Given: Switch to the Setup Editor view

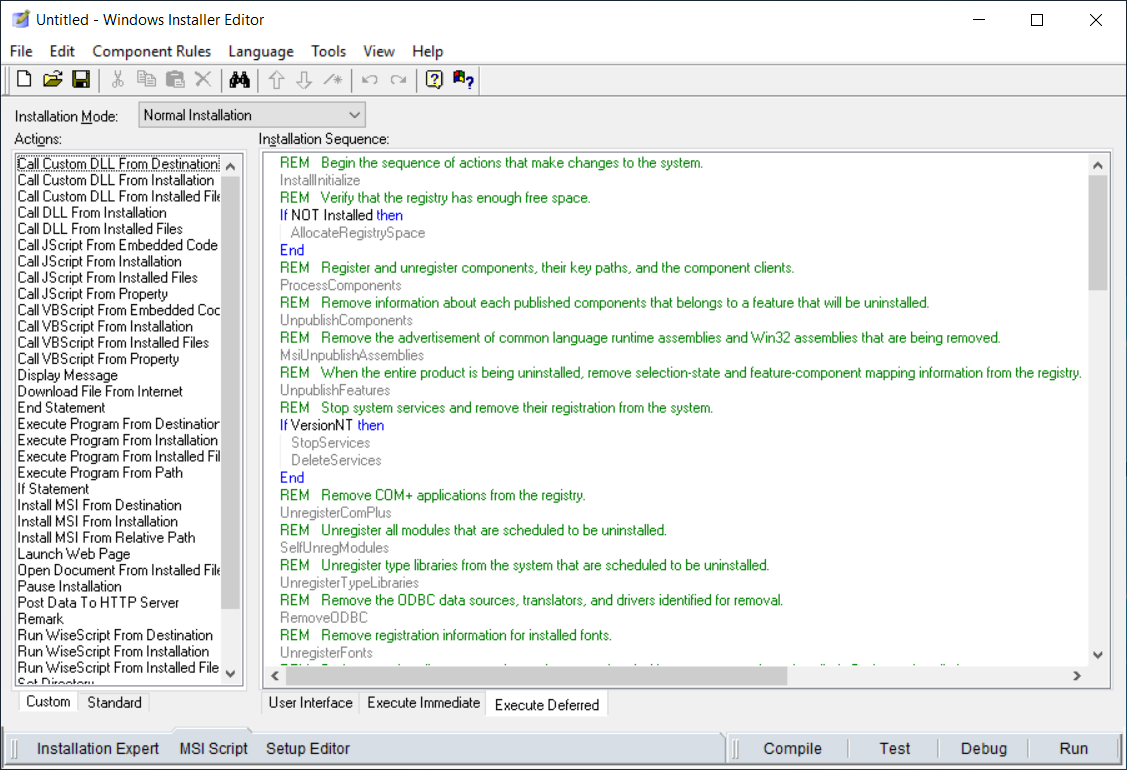Looking at the screenshot, I should 308,748.
